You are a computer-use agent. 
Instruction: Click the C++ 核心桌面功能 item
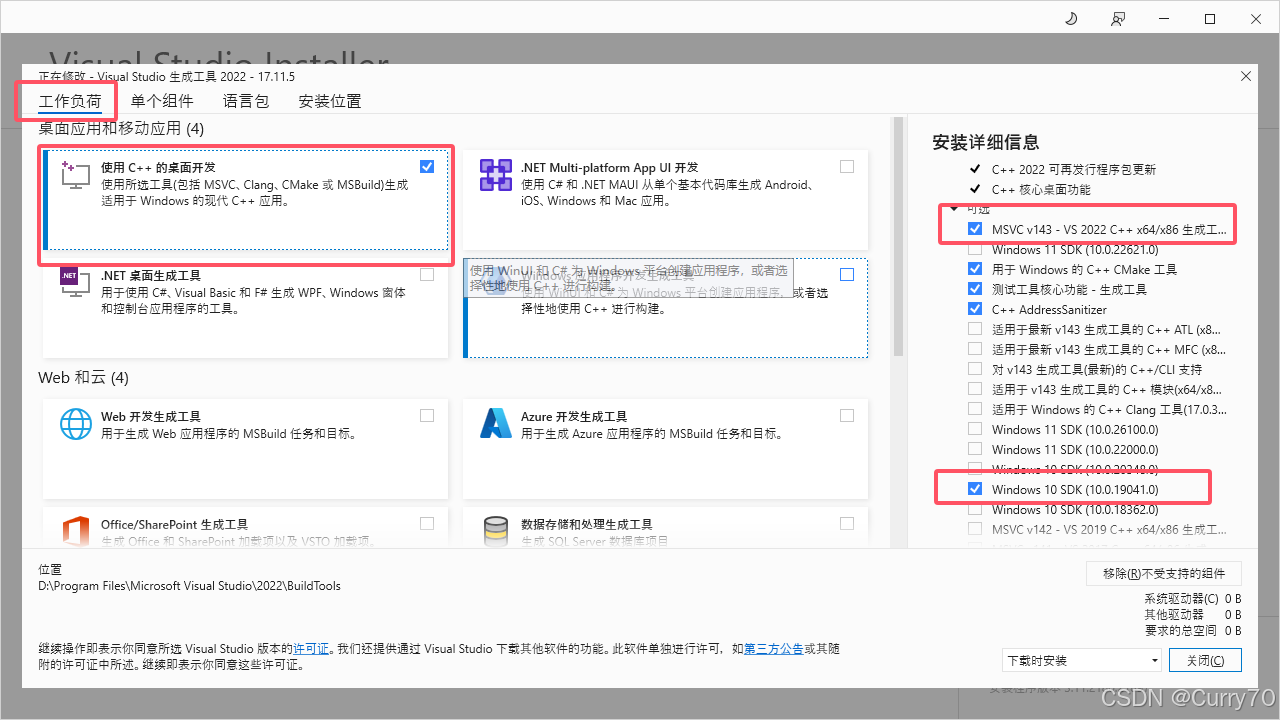(x=1041, y=189)
